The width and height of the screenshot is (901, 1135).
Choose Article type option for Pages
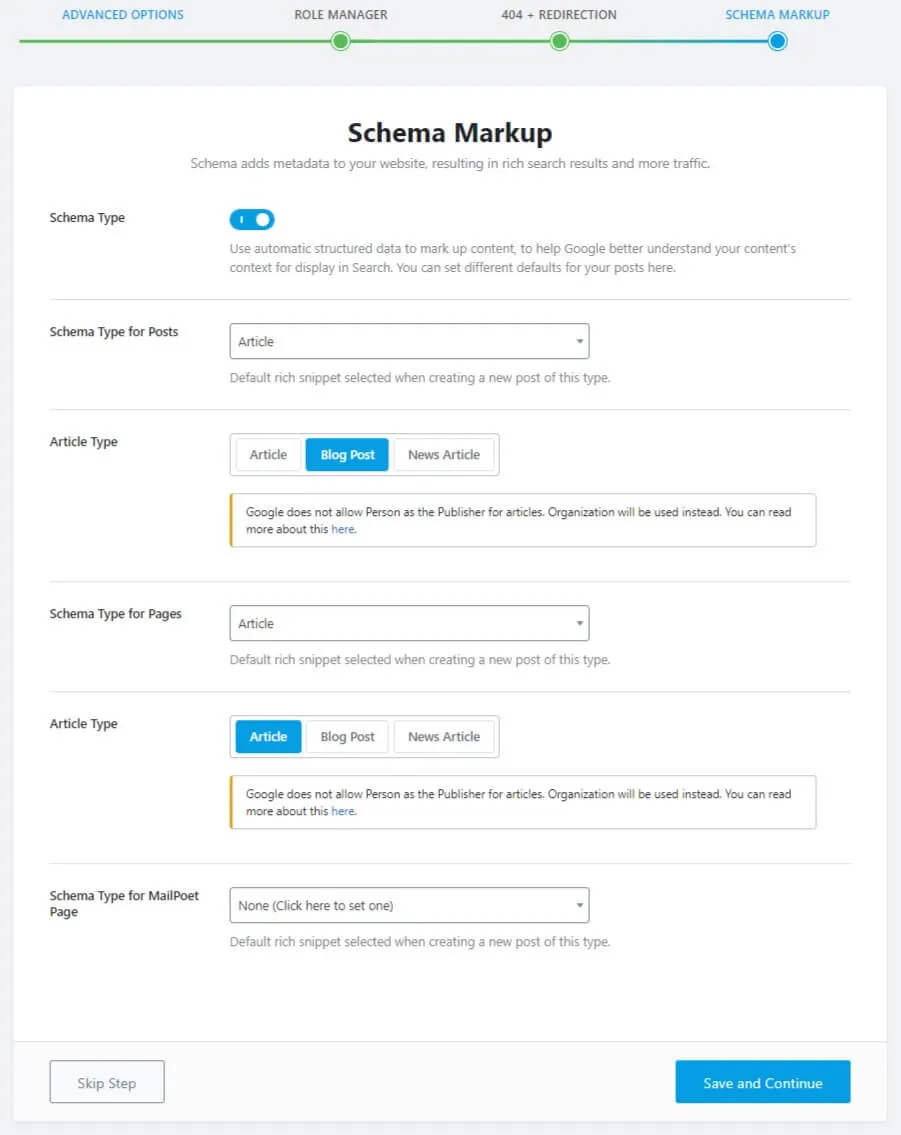[268, 737]
